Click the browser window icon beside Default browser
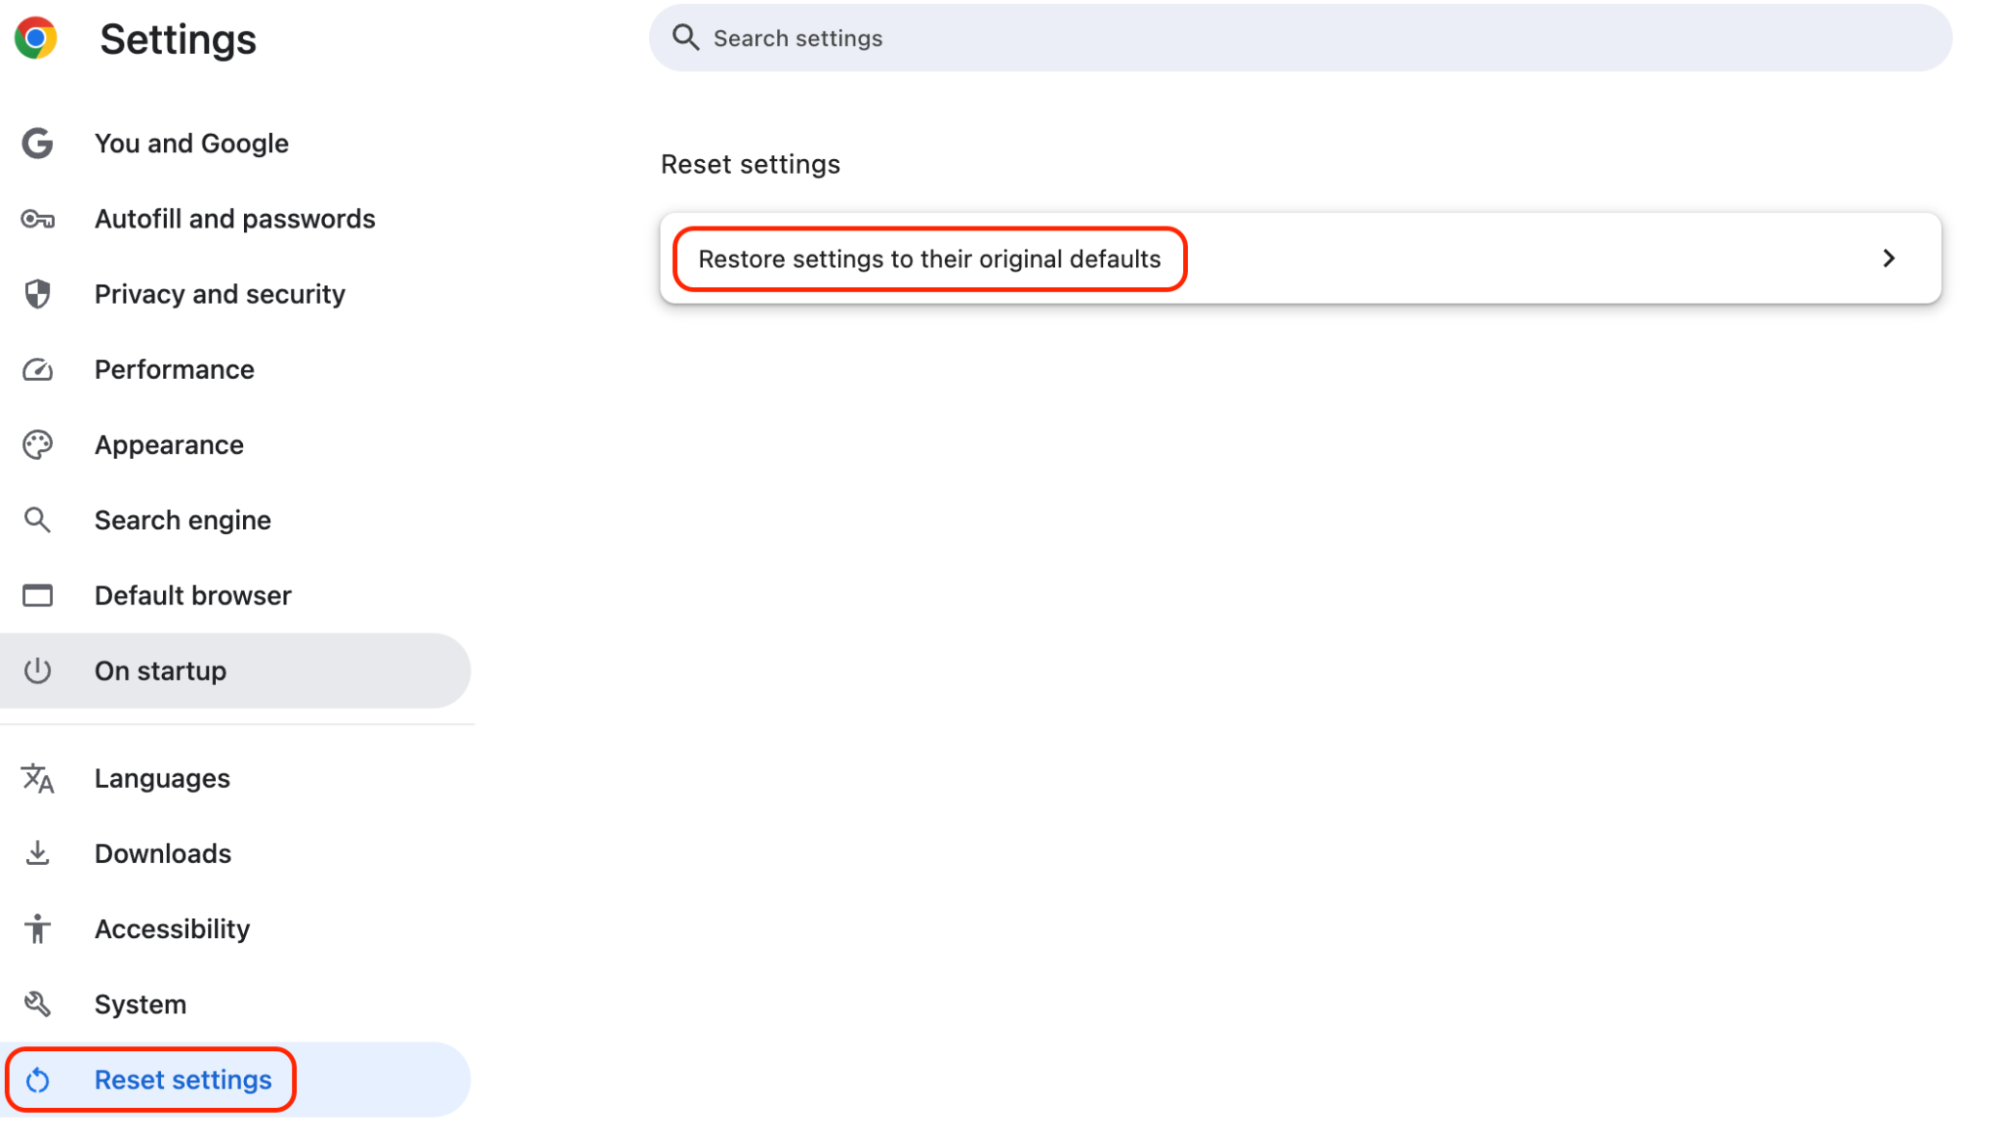Screen dimensions: 1999x1125 pyautogui.click(x=37, y=594)
